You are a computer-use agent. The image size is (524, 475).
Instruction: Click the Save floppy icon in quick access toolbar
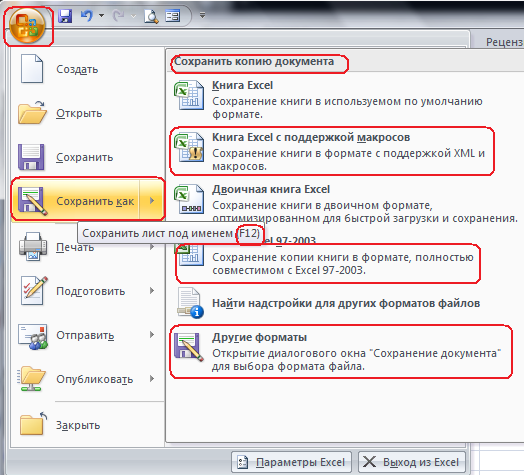click(x=65, y=16)
